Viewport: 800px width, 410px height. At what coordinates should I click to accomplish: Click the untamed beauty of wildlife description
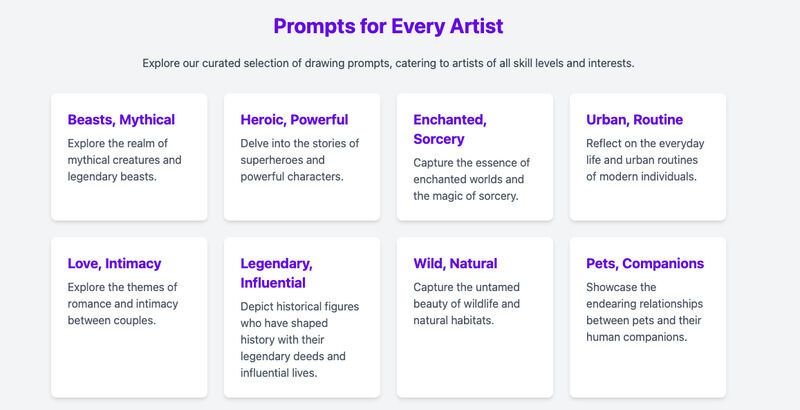click(467, 304)
